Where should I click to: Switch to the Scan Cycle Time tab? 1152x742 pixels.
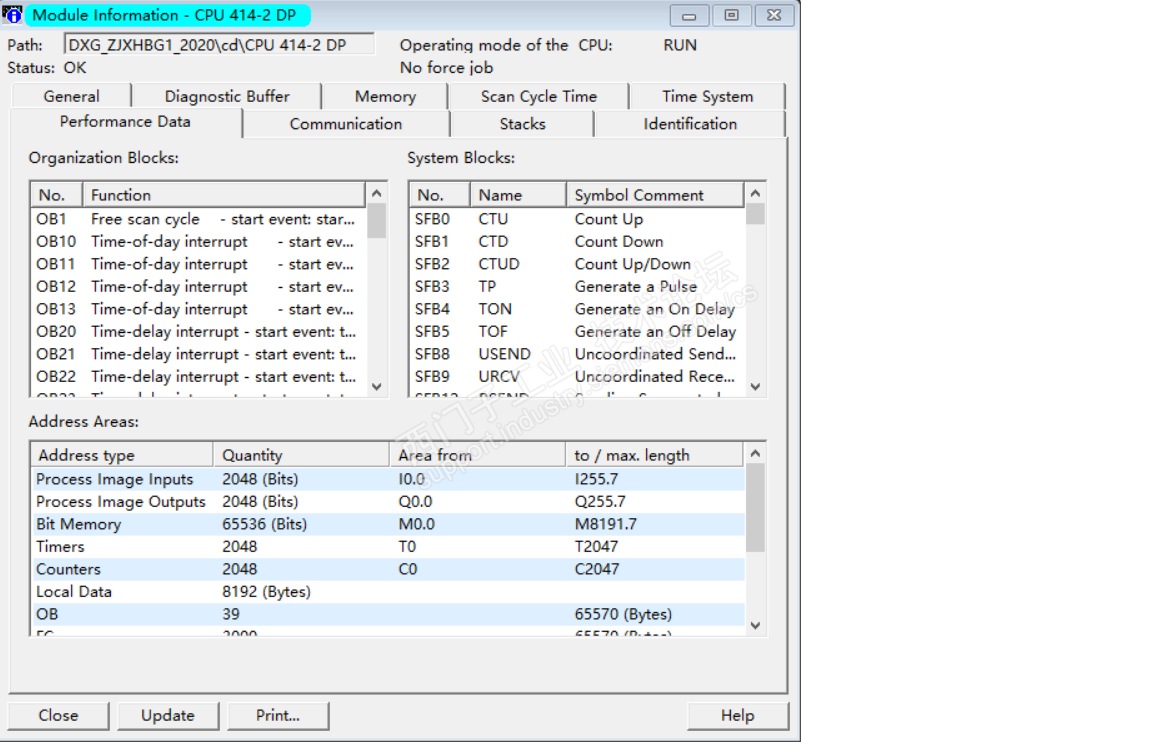pos(538,97)
